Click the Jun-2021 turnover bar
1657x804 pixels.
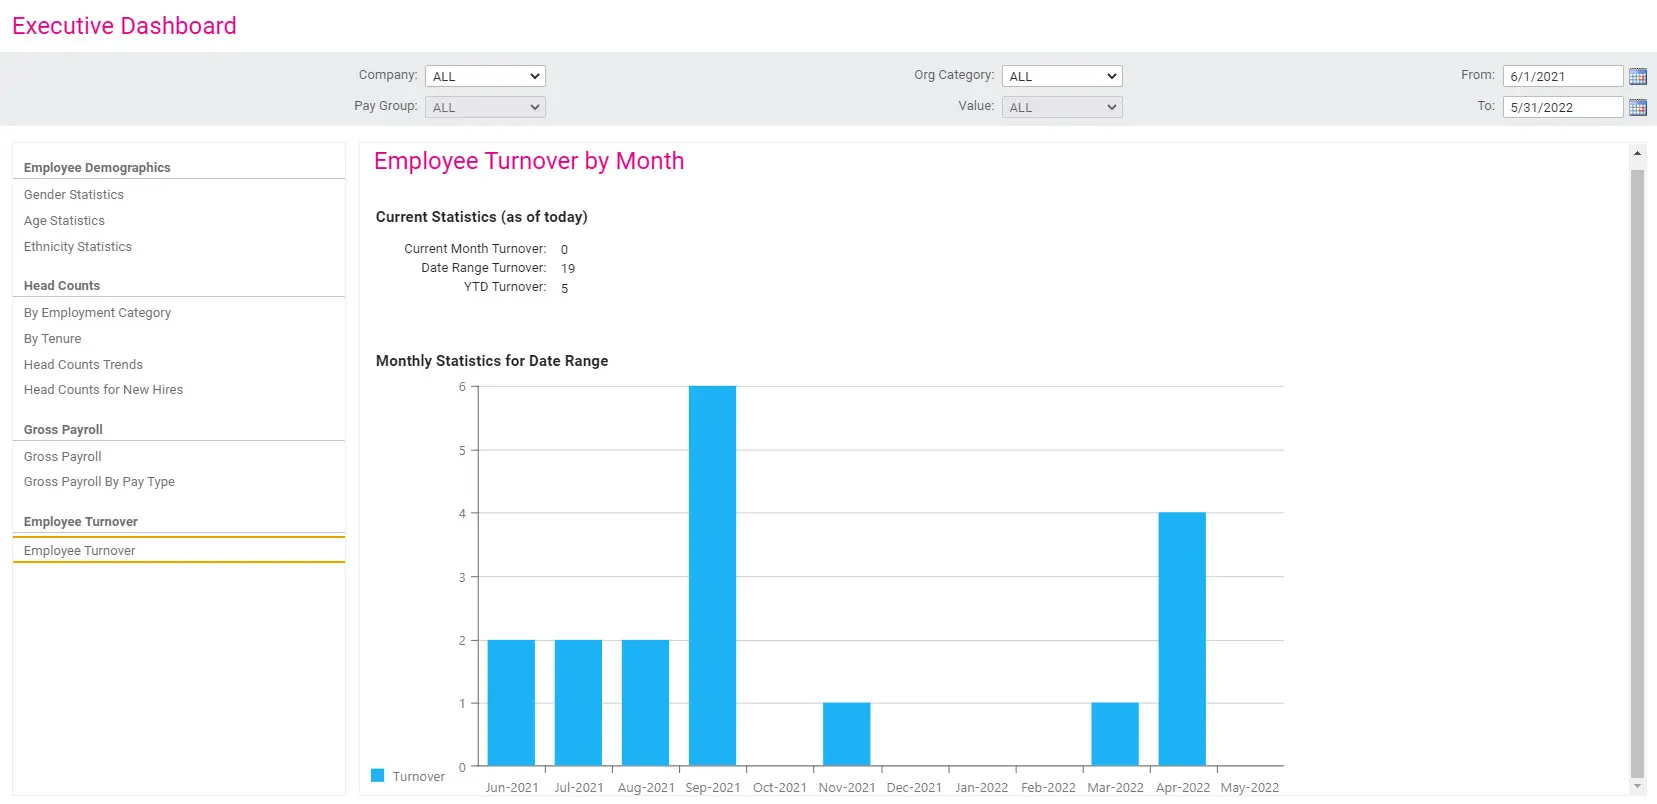point(511,703)
